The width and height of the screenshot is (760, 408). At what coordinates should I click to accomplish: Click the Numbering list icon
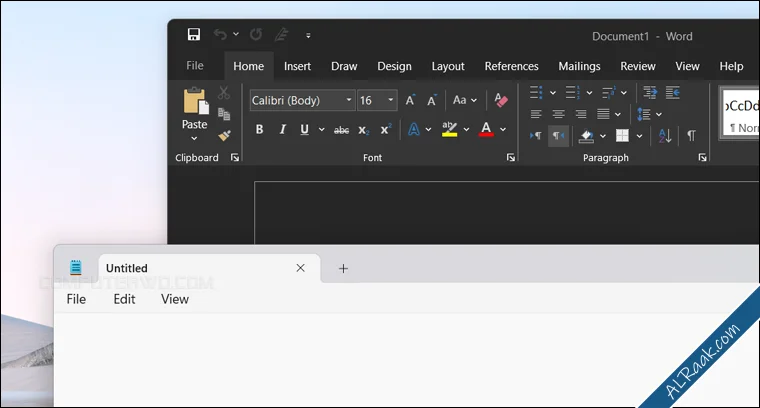[572, 92]
